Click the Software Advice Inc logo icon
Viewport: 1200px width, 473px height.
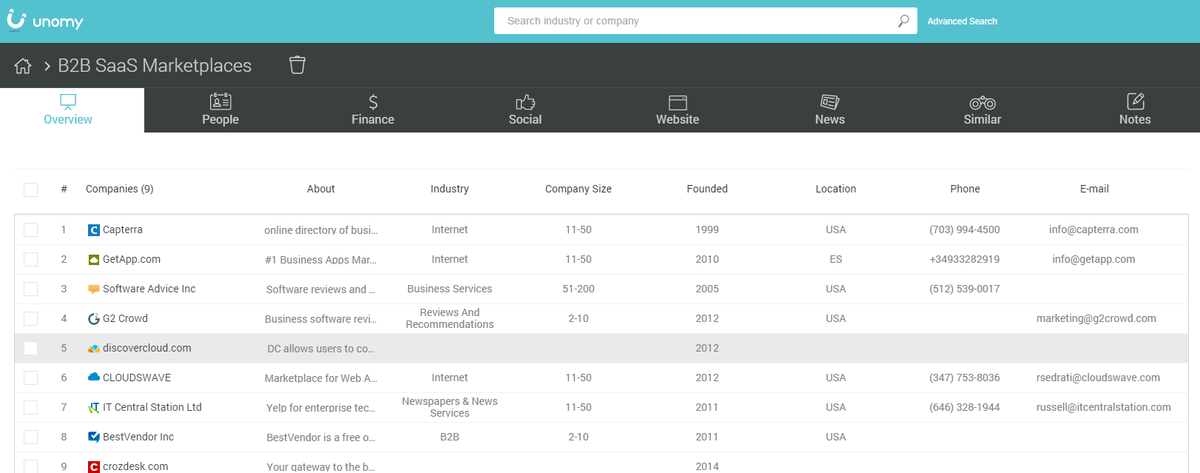[94, 289]
